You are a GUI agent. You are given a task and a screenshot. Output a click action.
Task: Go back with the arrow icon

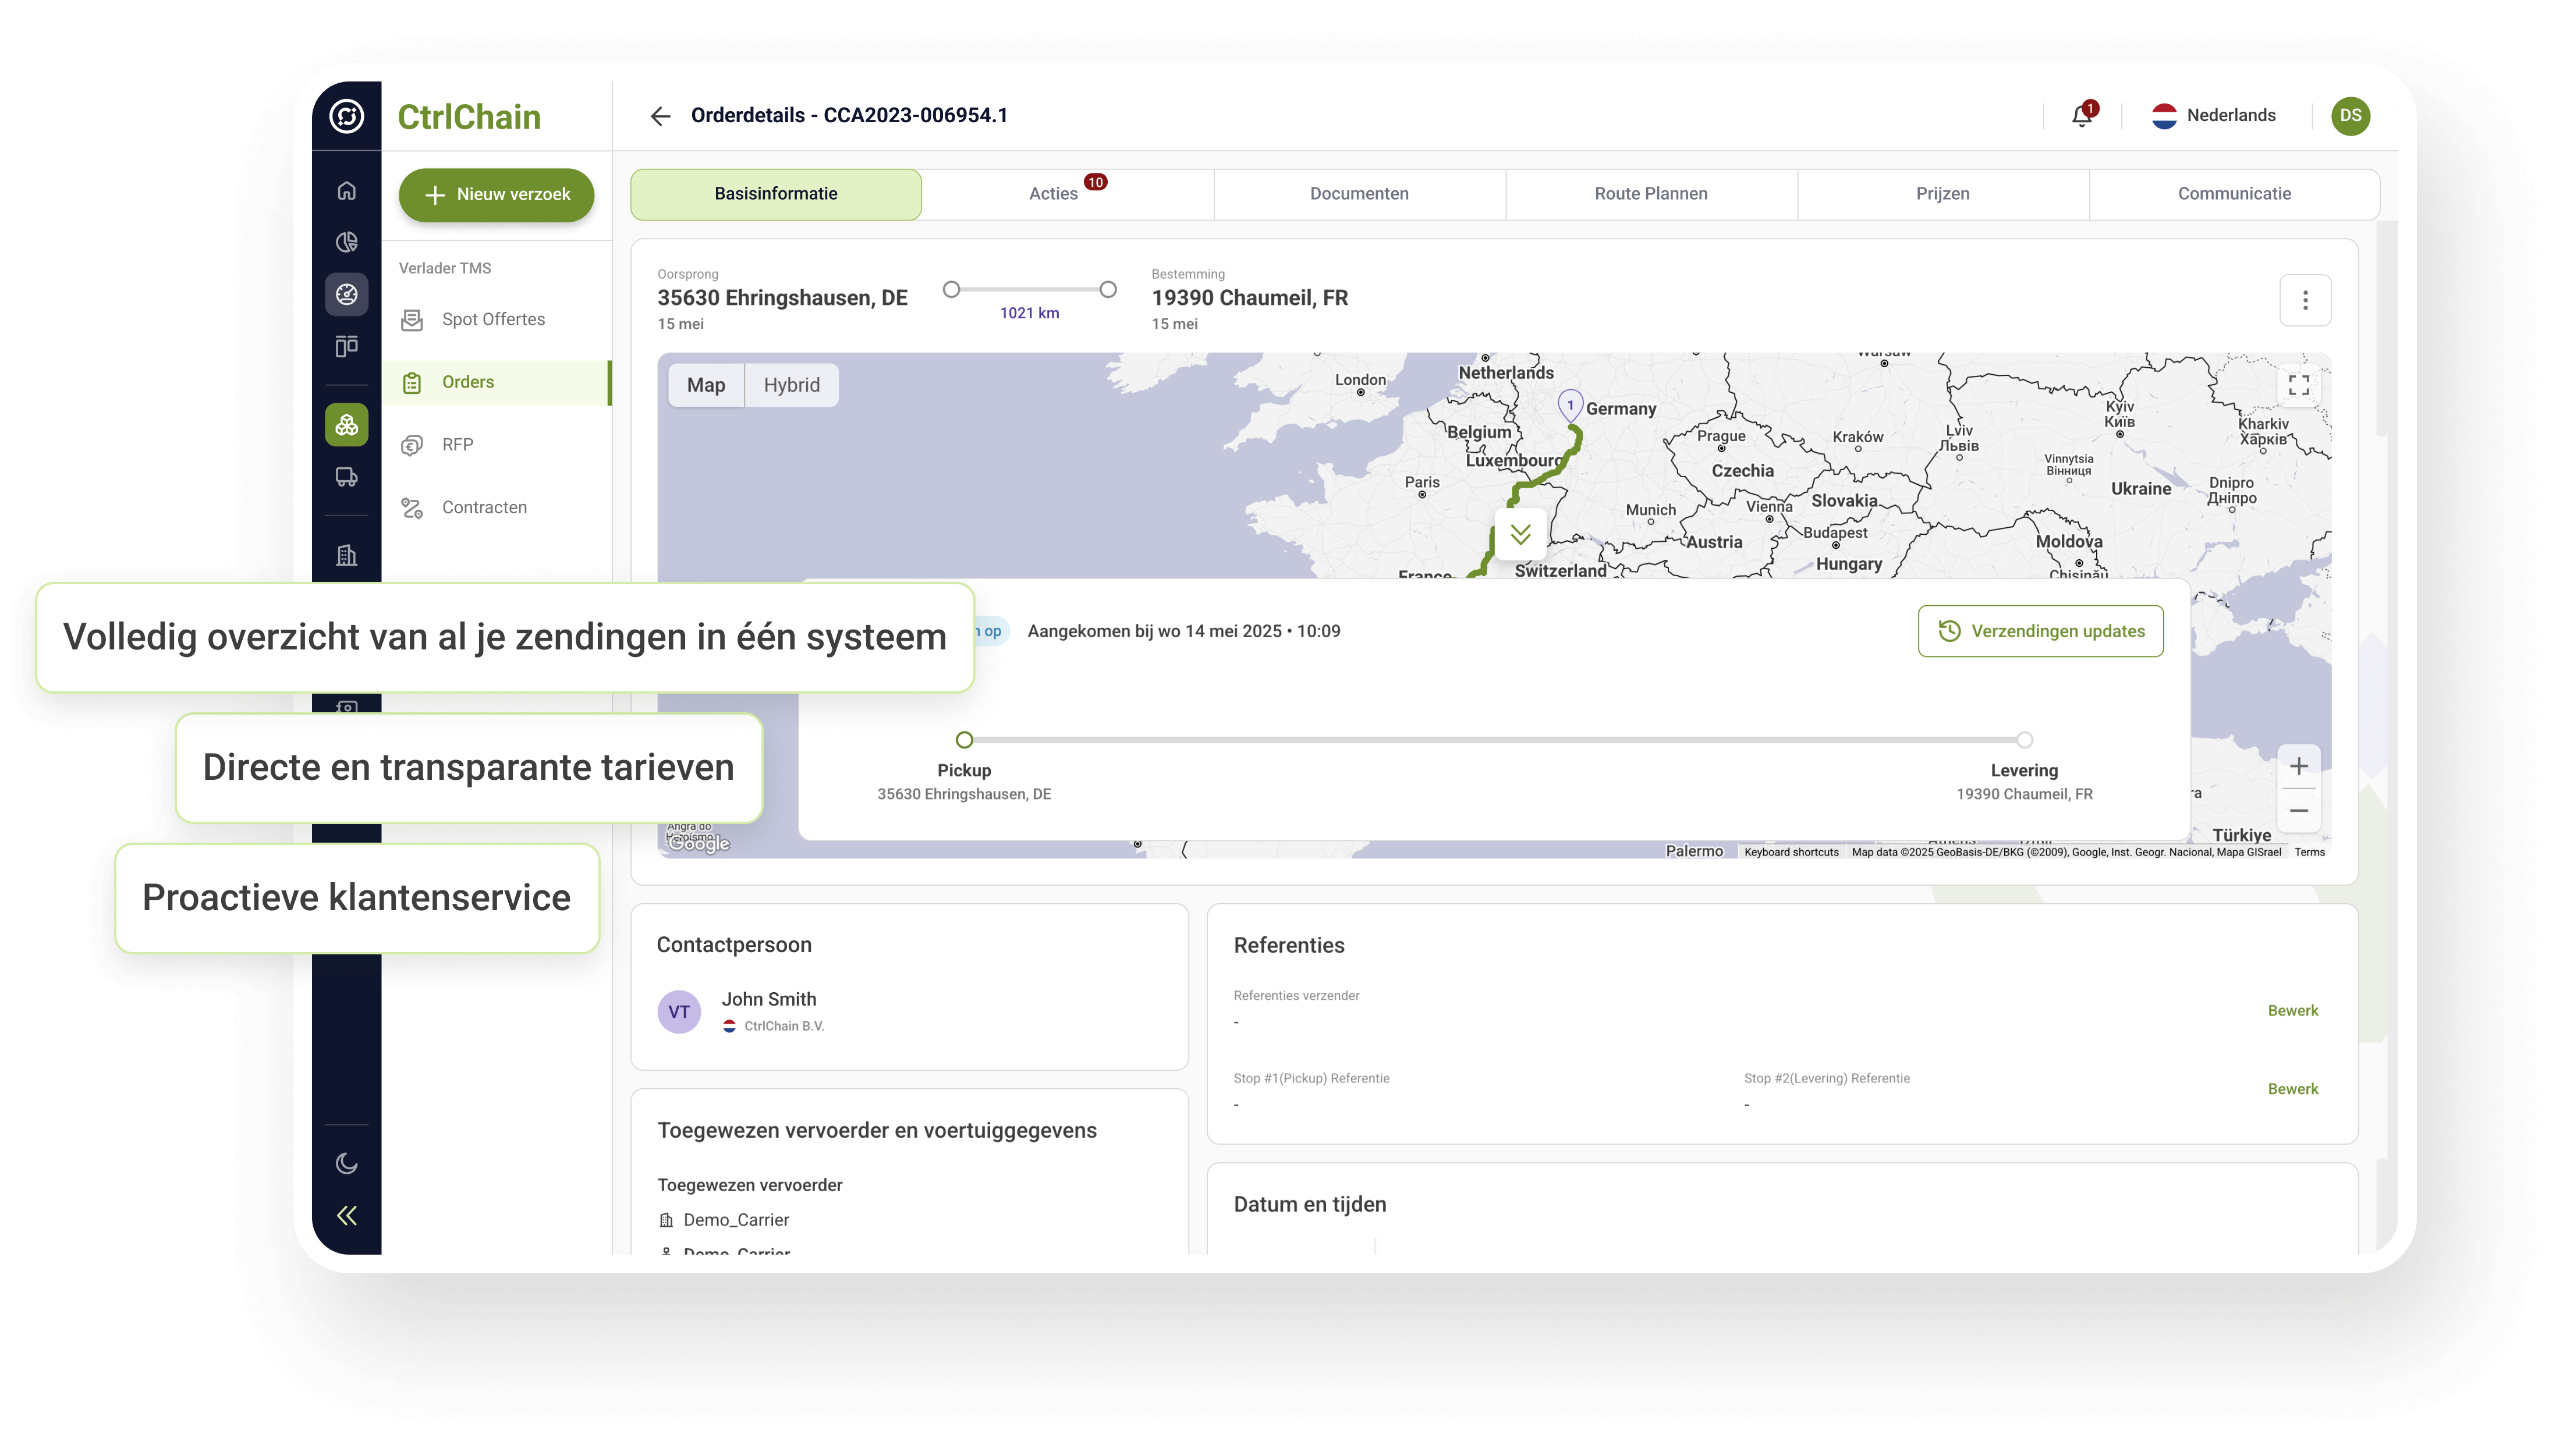point(659,116)
